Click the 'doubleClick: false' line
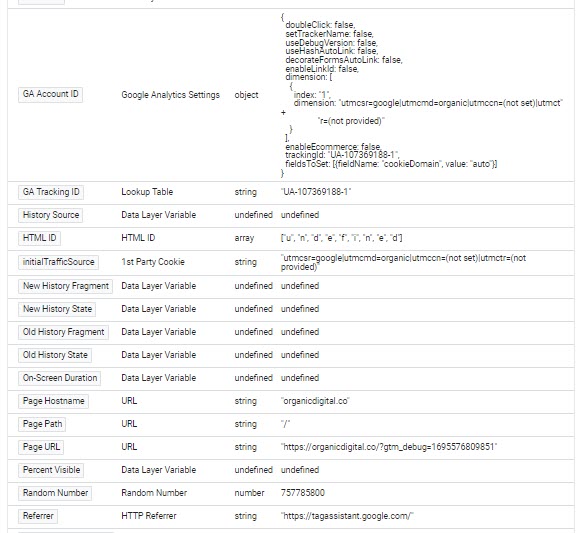The image size is (584, 533). [x=320, y=25]
